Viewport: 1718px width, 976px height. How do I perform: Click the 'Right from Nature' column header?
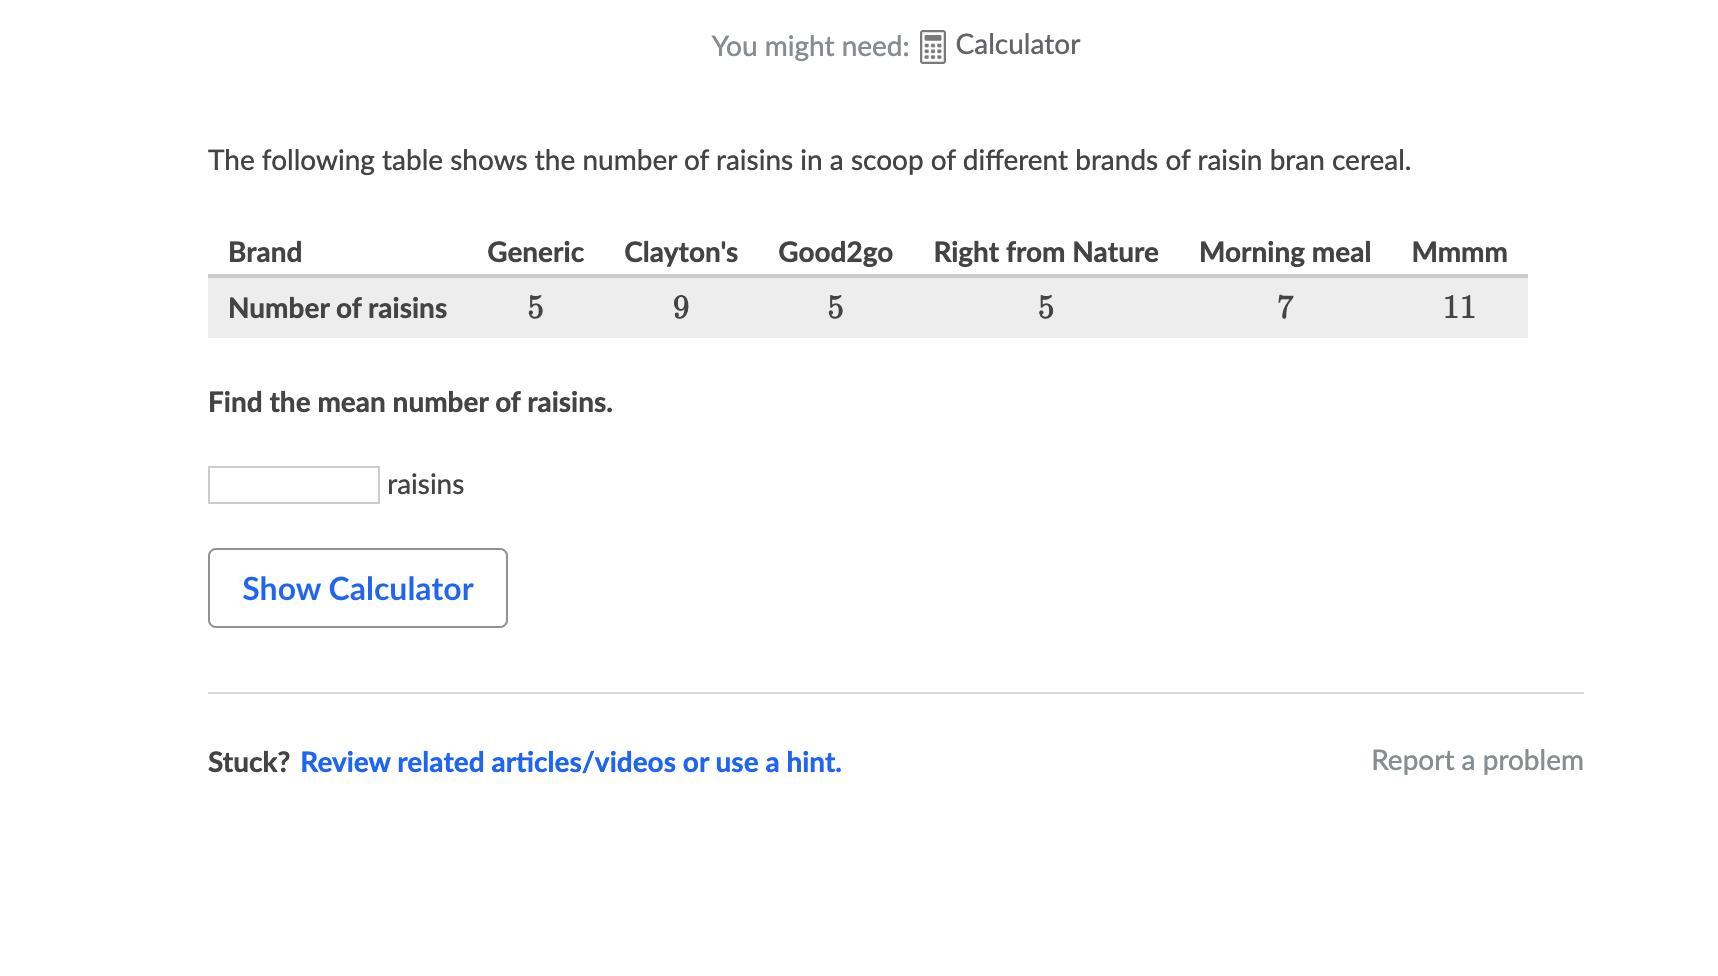click(x=1045, y=252)
